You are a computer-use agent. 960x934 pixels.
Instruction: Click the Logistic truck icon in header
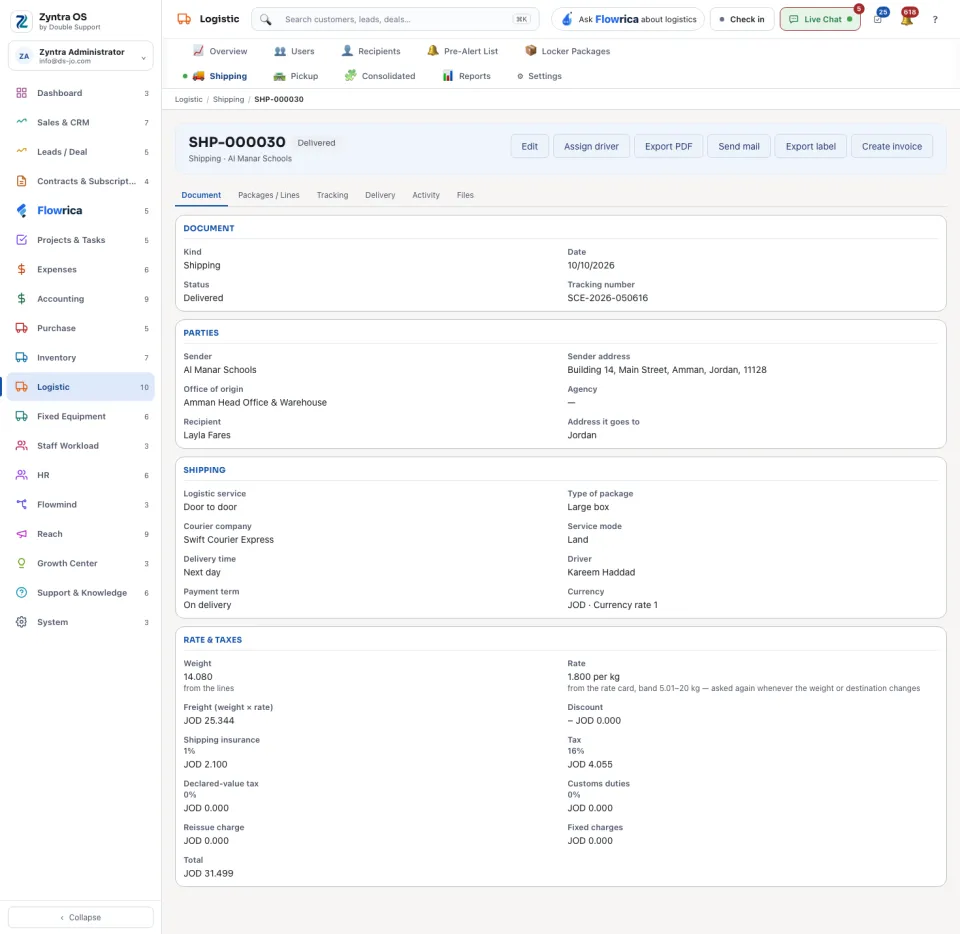pyautogui.click(x=184, y=19)
